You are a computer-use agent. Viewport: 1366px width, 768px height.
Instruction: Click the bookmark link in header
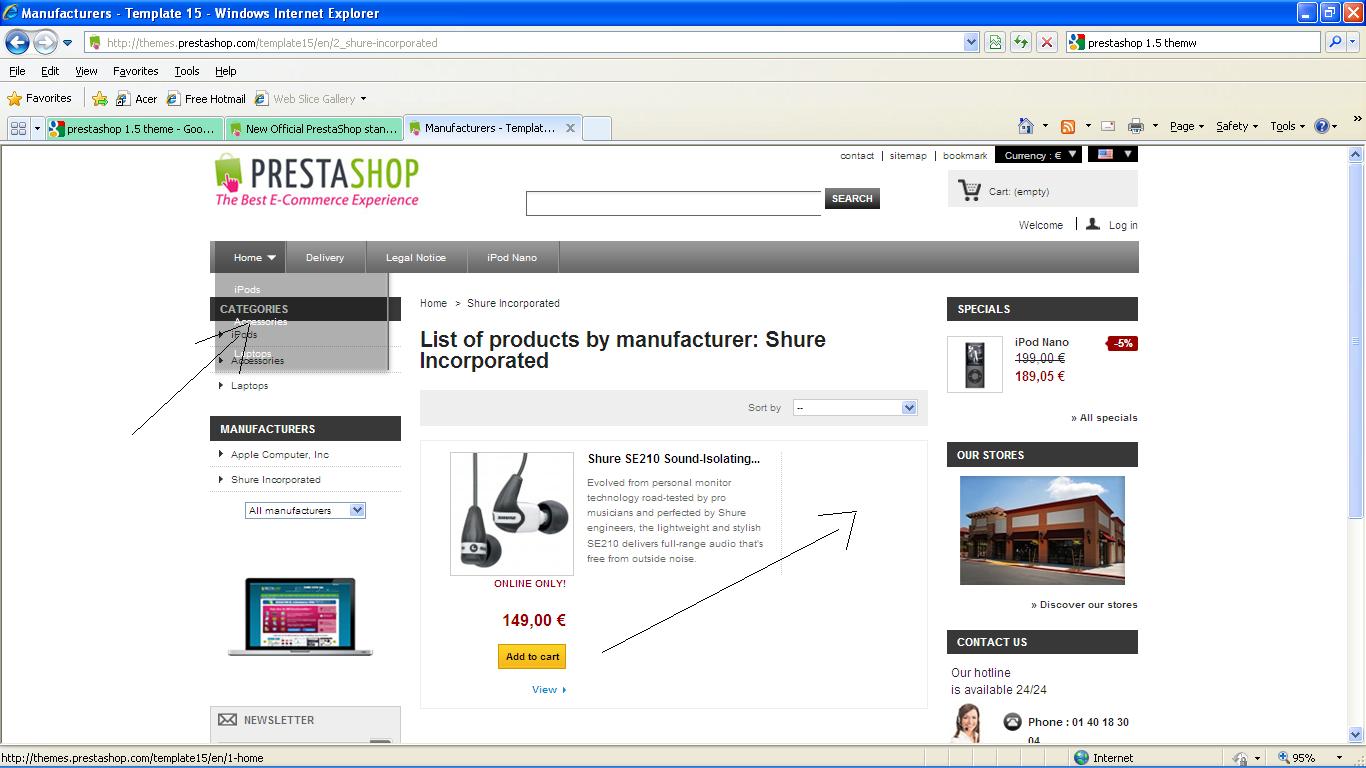click(x=965, y=155)
